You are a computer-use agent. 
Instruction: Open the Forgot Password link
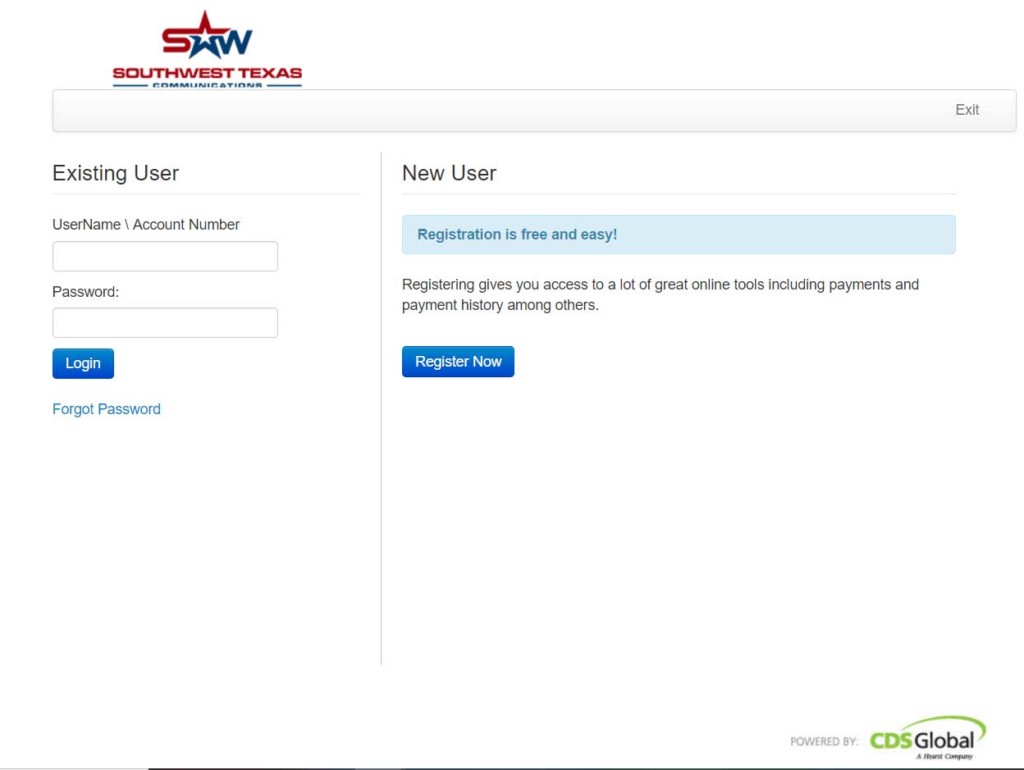click(x=106, y=409)
